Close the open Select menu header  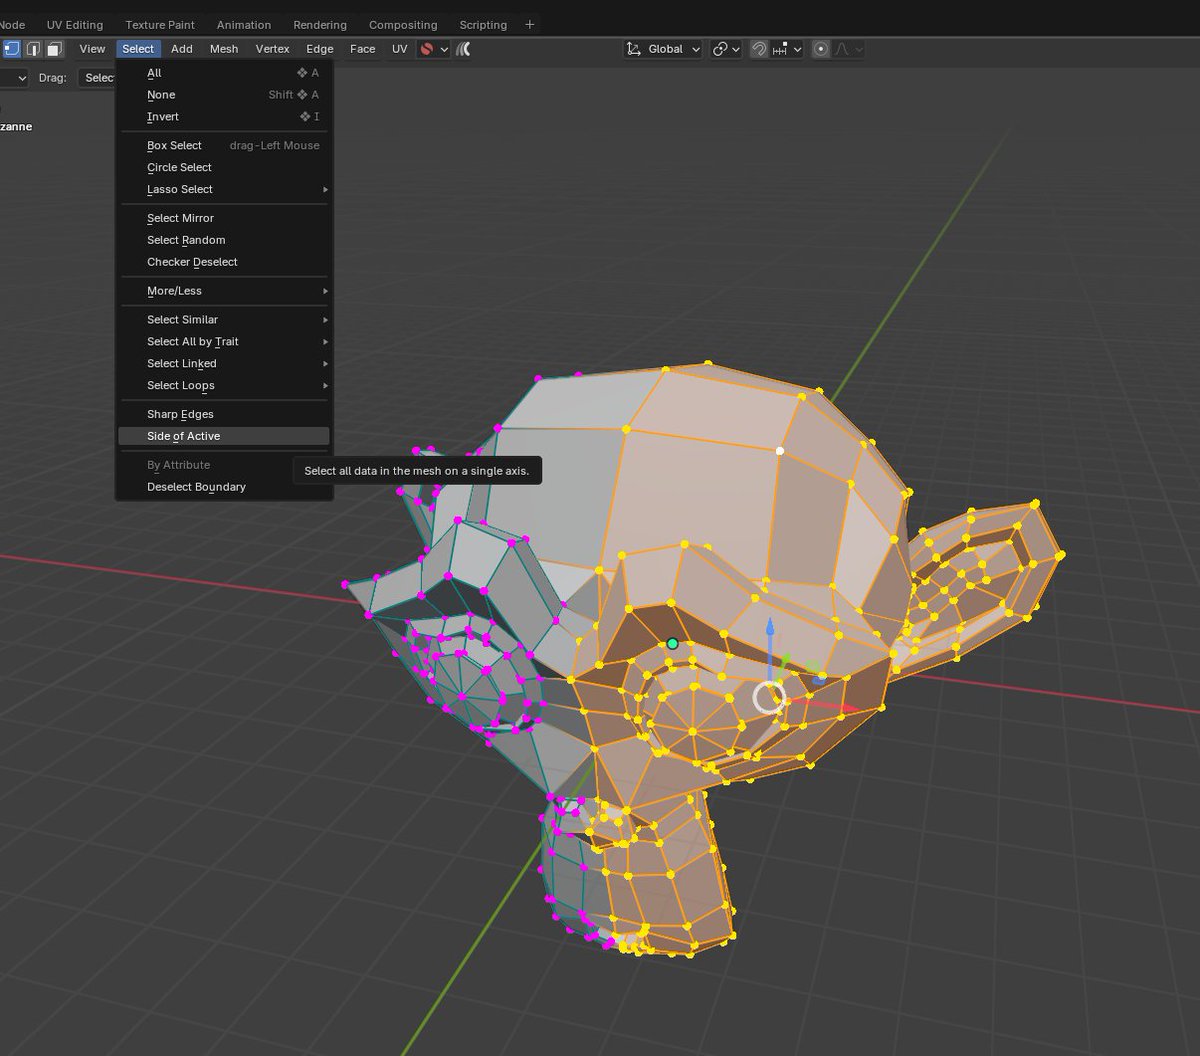tap(138, 49)
